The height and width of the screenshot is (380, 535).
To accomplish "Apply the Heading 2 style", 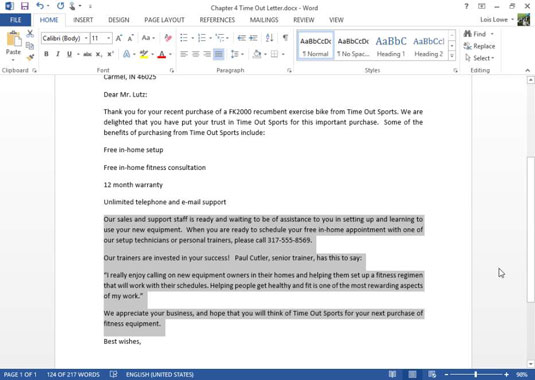I will point(429,46).
